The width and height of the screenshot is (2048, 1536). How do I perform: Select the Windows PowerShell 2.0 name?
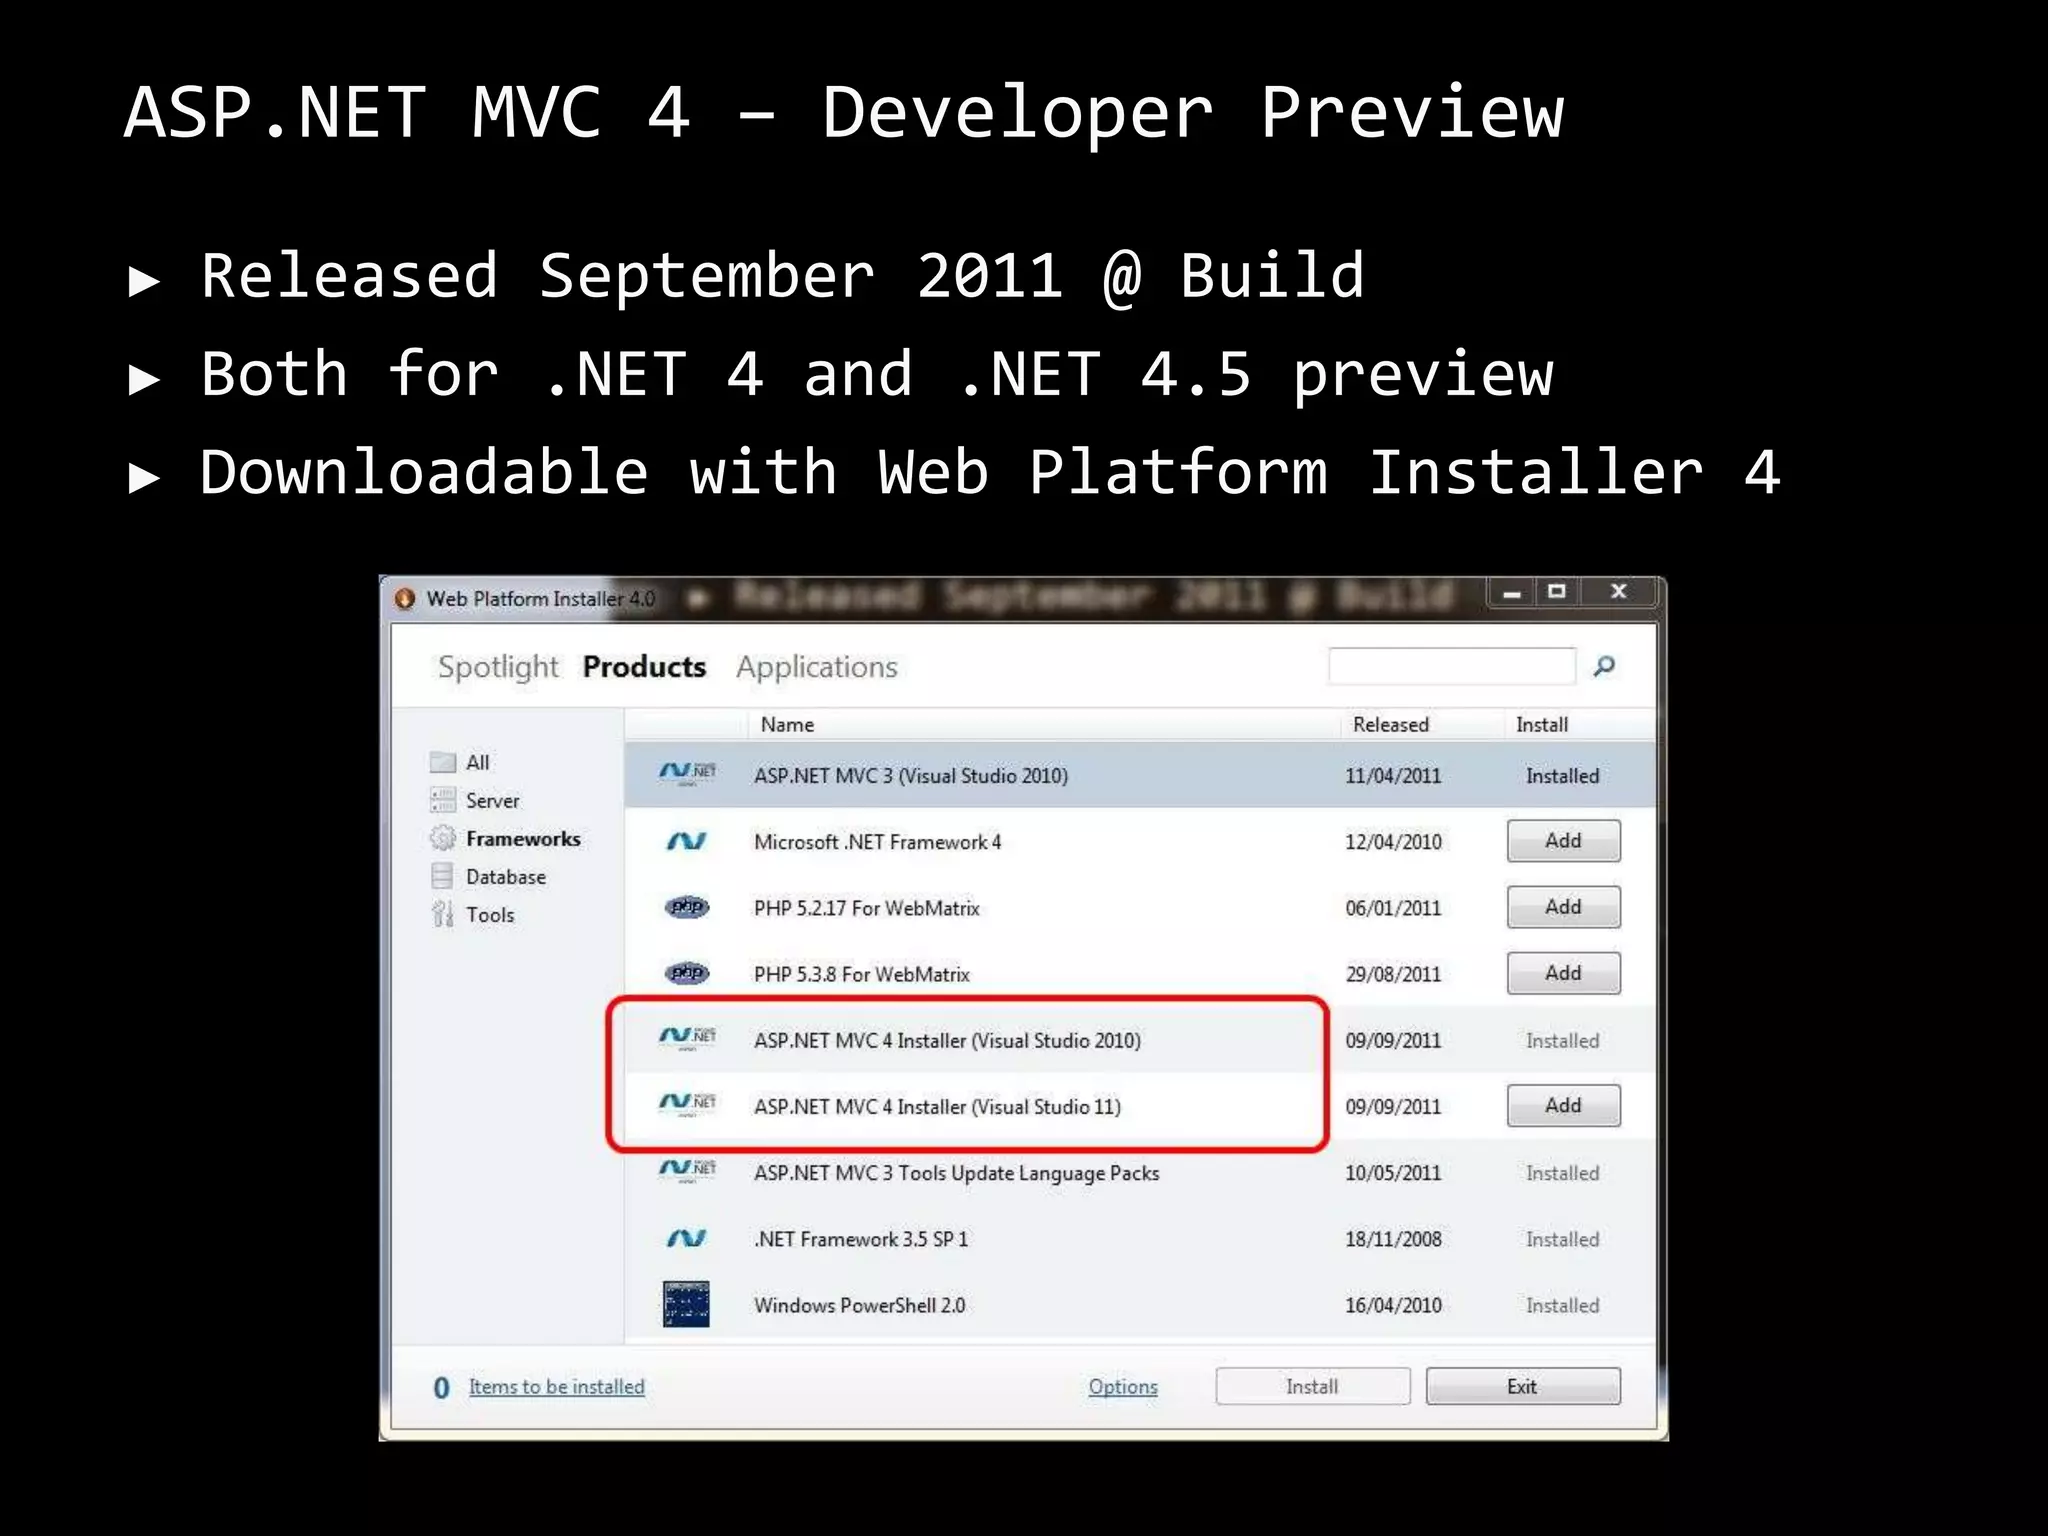[x=859, y=1305]
